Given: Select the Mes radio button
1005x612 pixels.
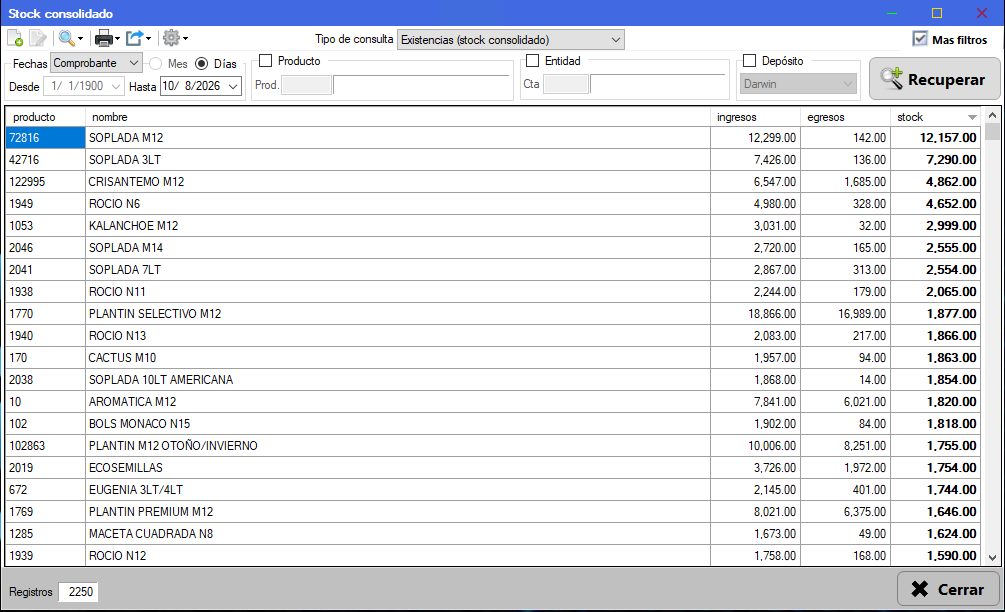Looking at the screenshot, I should click(156, 63).
